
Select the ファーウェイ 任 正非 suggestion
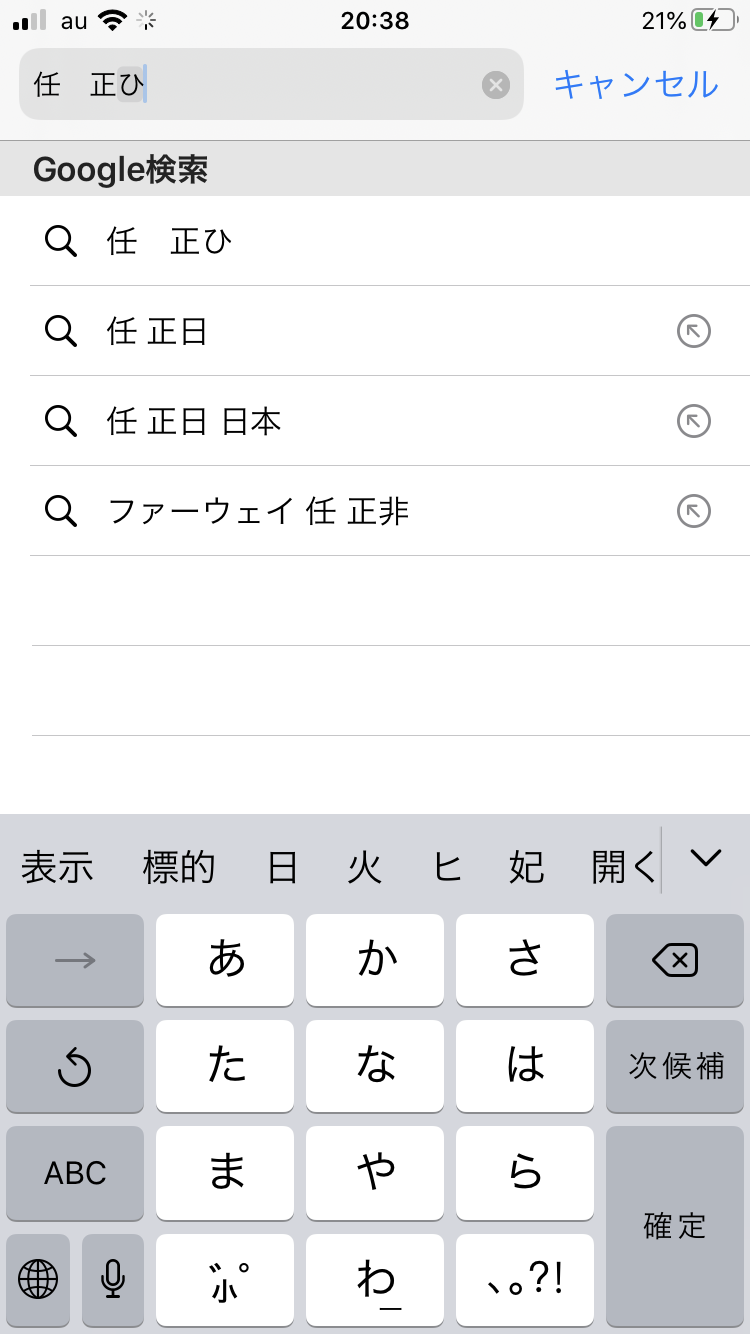[x=258, y=511]
